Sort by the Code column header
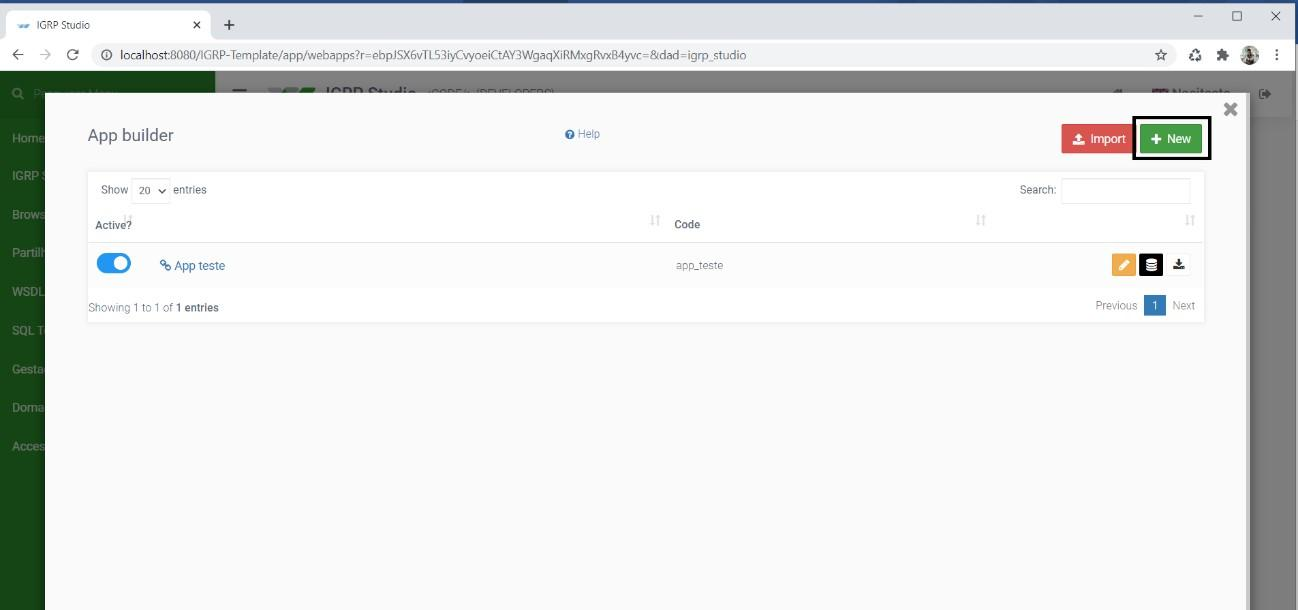This screenshot has width=1298, height=610. point(687,224)
